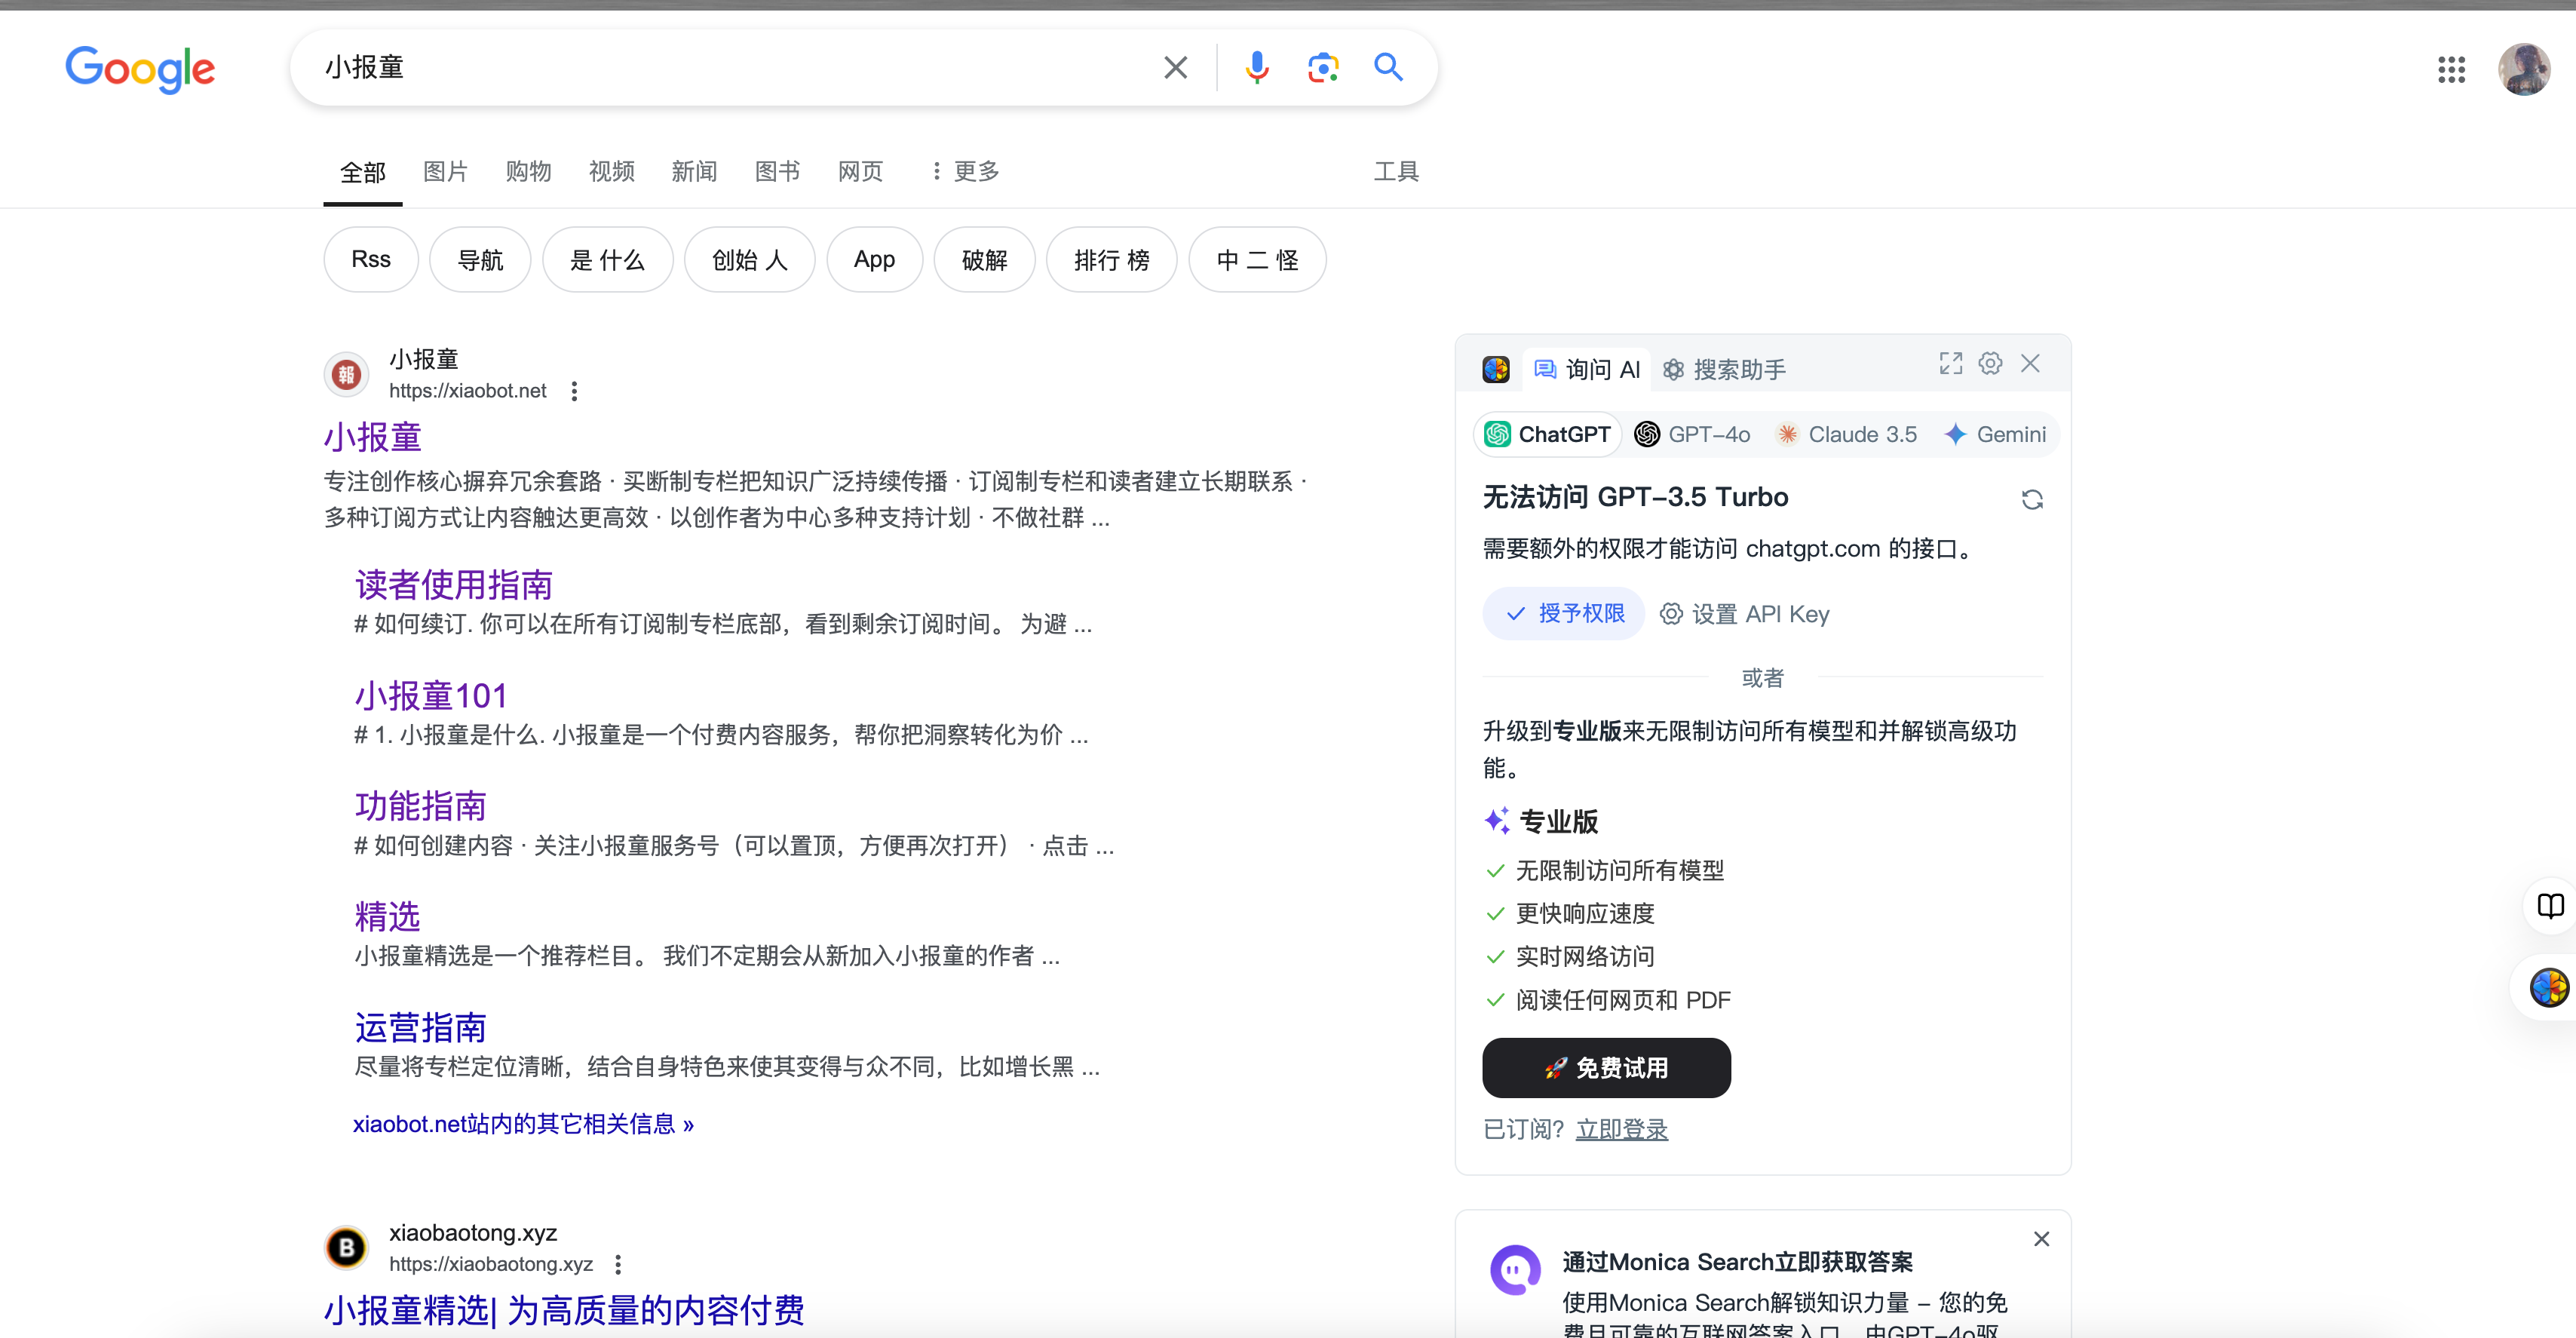Image resolution: width=2576 pixels, height=1338 pixels.
Task: Clear the search box with X icon
Action: point(1176,67)
